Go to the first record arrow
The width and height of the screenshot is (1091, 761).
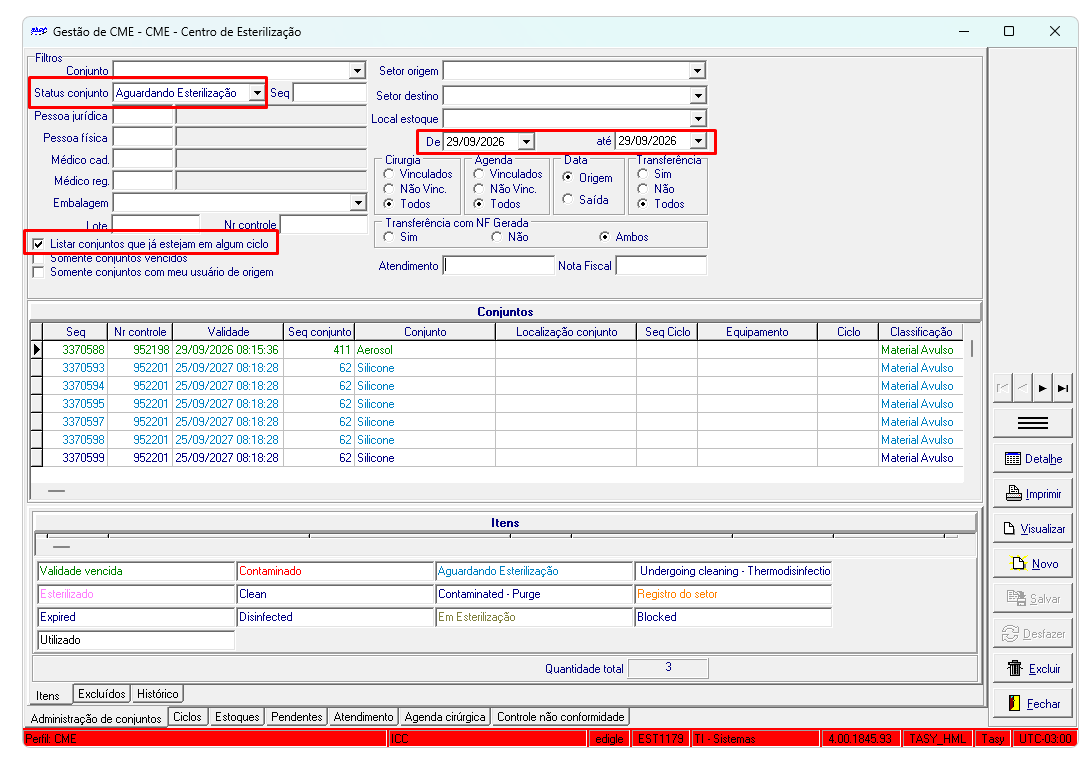pos(1003,389)
